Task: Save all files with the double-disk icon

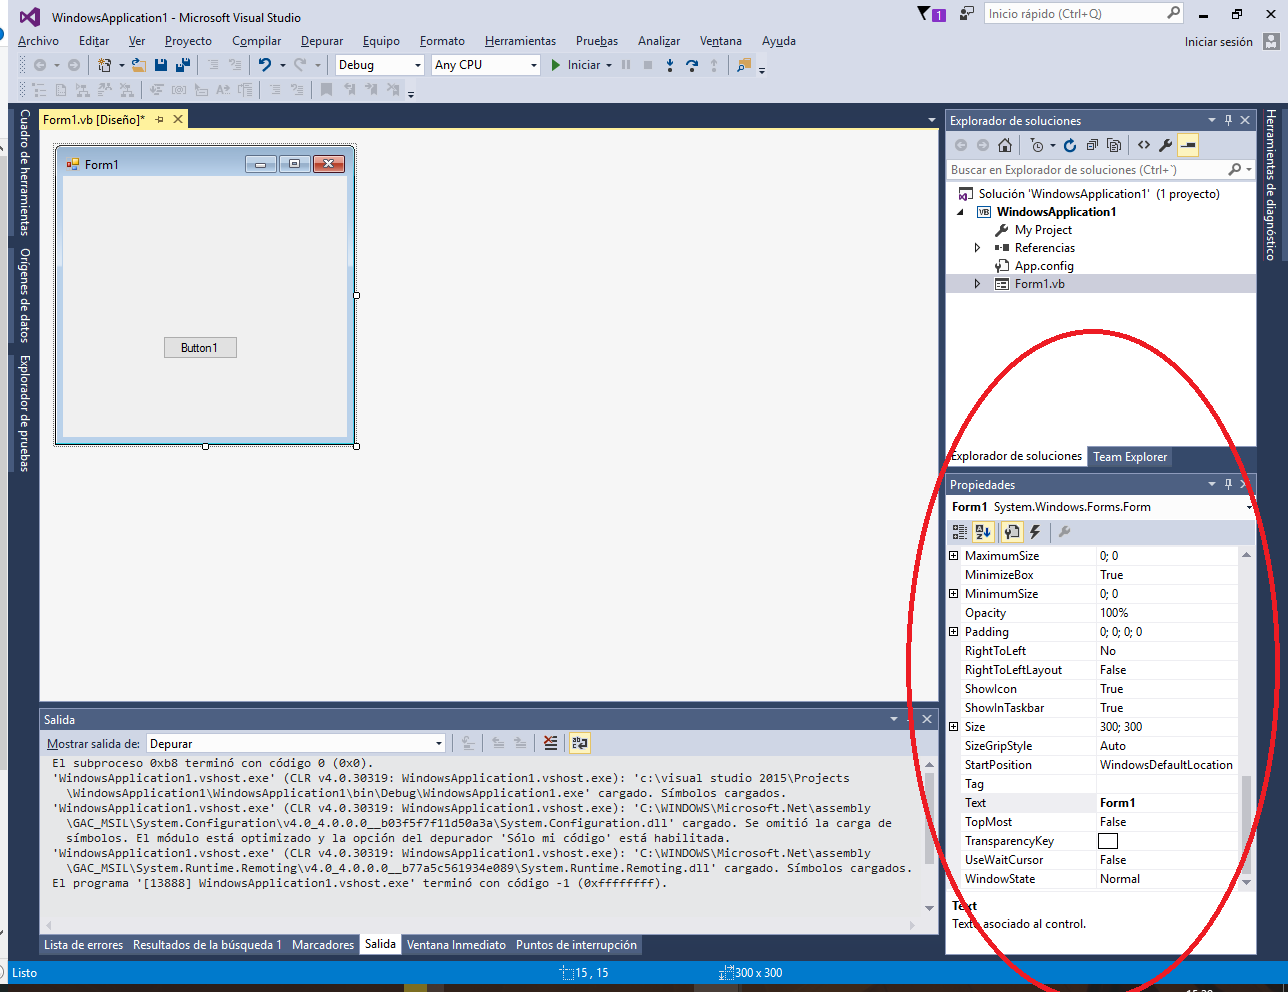Action: pyautogui.click(x=183, y=65)
